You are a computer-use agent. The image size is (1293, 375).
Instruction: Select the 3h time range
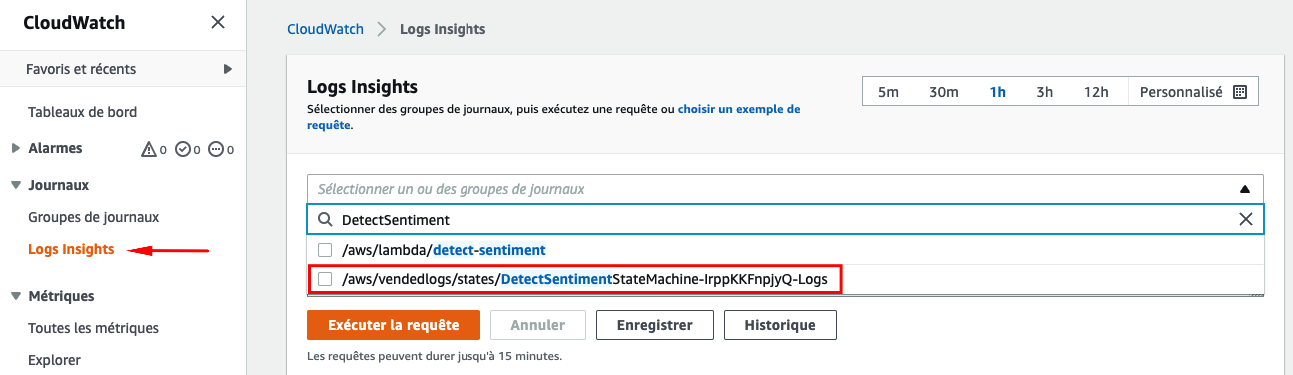coord(1045,92)
